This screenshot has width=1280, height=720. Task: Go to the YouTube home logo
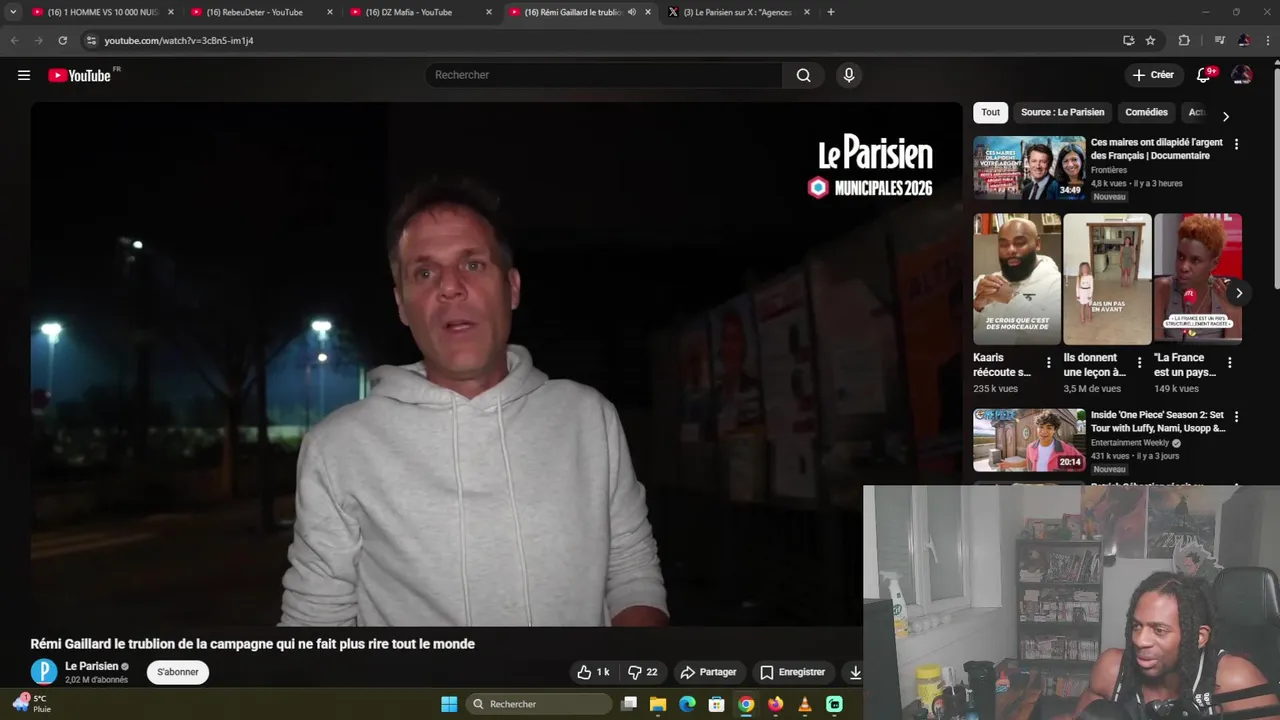tap(79, 75)
